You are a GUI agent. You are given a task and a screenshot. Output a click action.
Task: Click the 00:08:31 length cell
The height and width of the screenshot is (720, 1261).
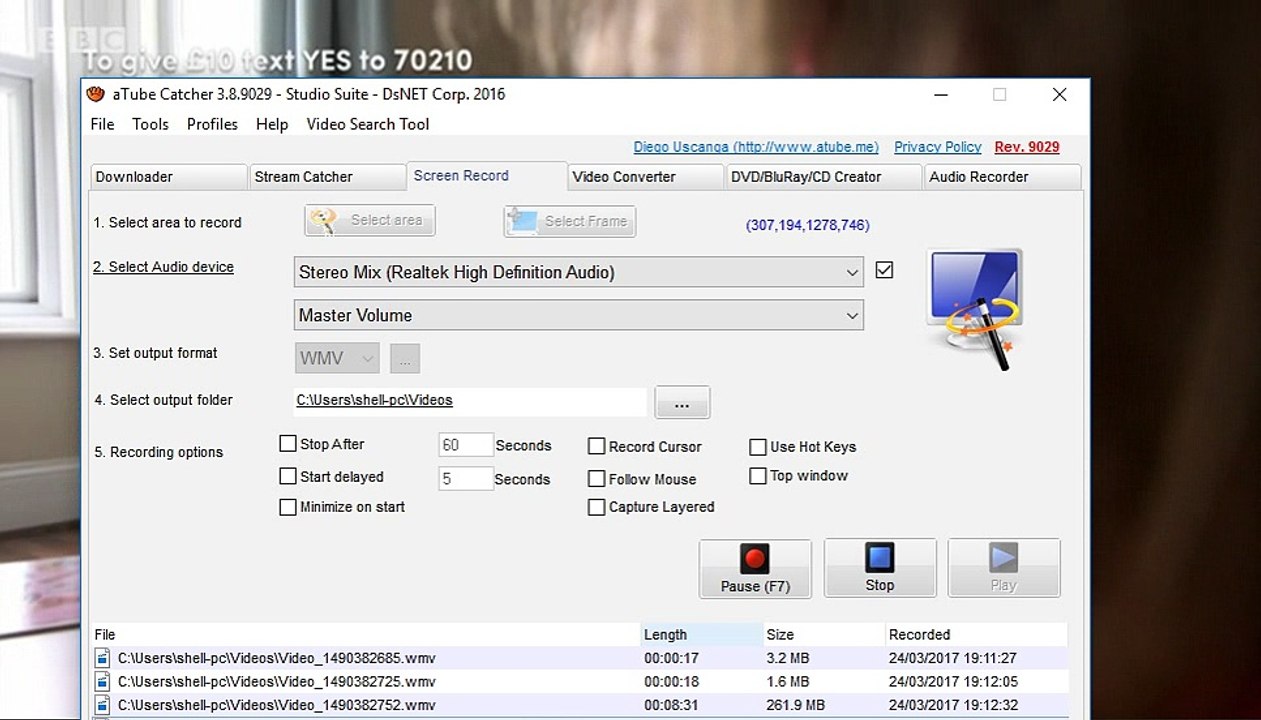point(671,705)
